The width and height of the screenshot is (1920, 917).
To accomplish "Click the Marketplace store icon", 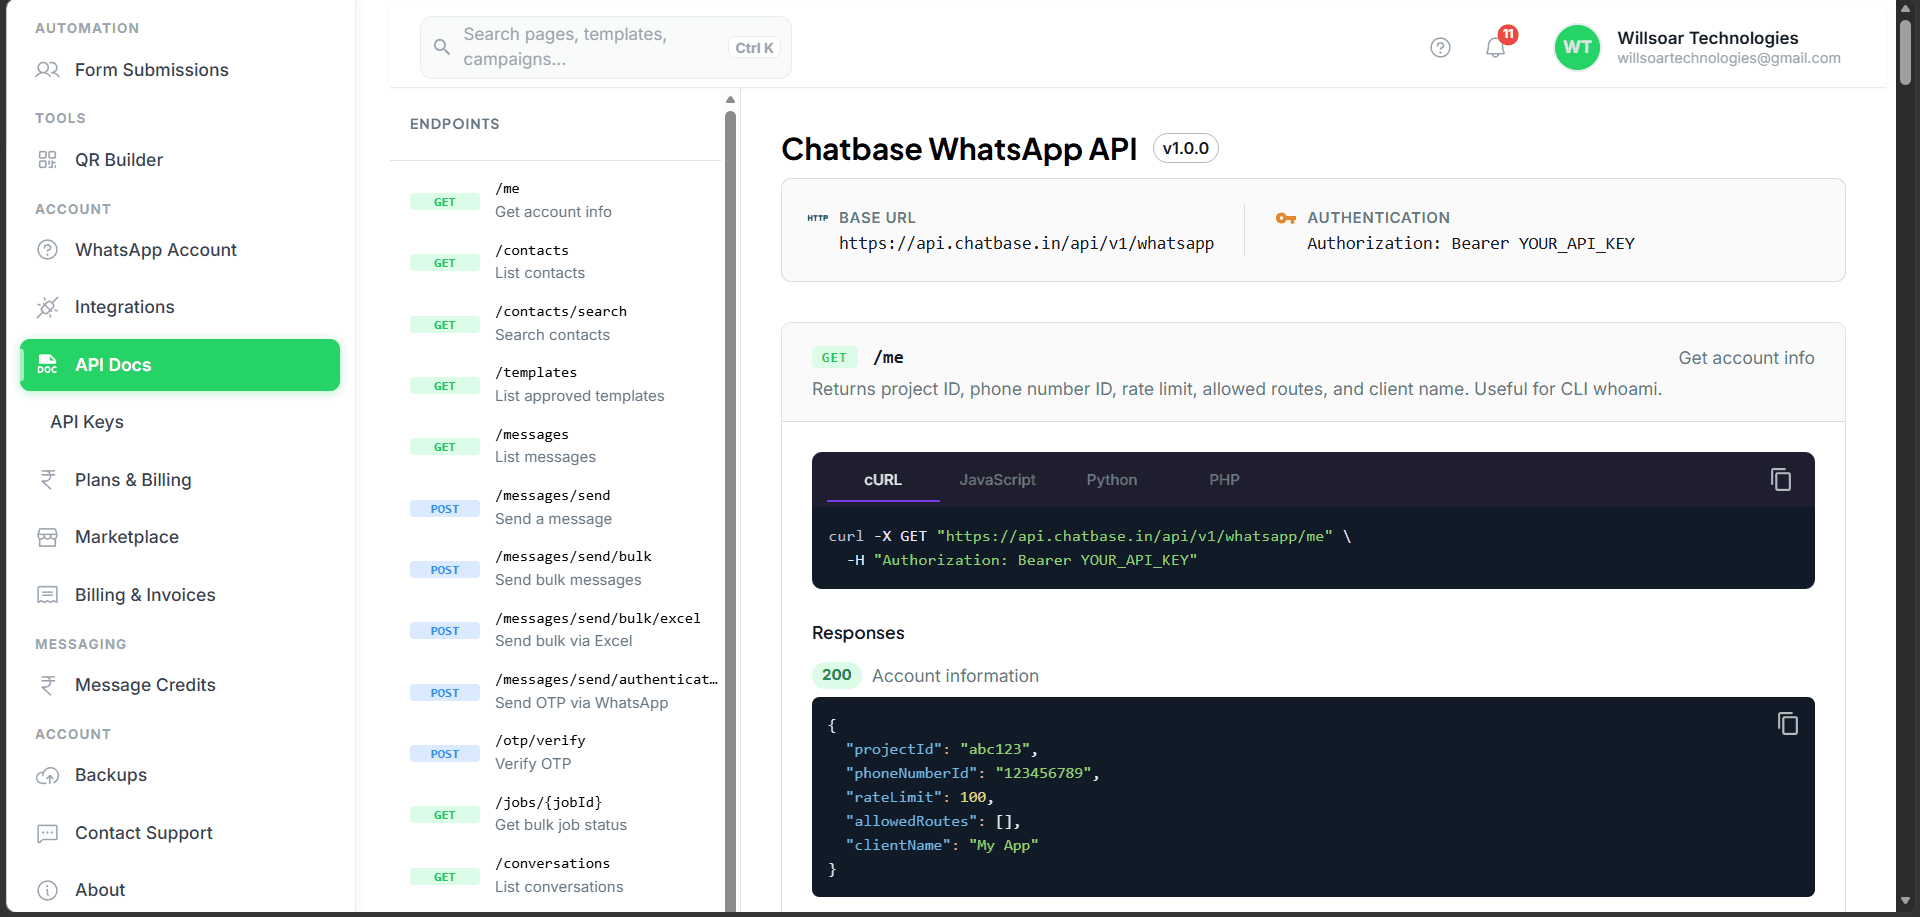I will 47,537.
